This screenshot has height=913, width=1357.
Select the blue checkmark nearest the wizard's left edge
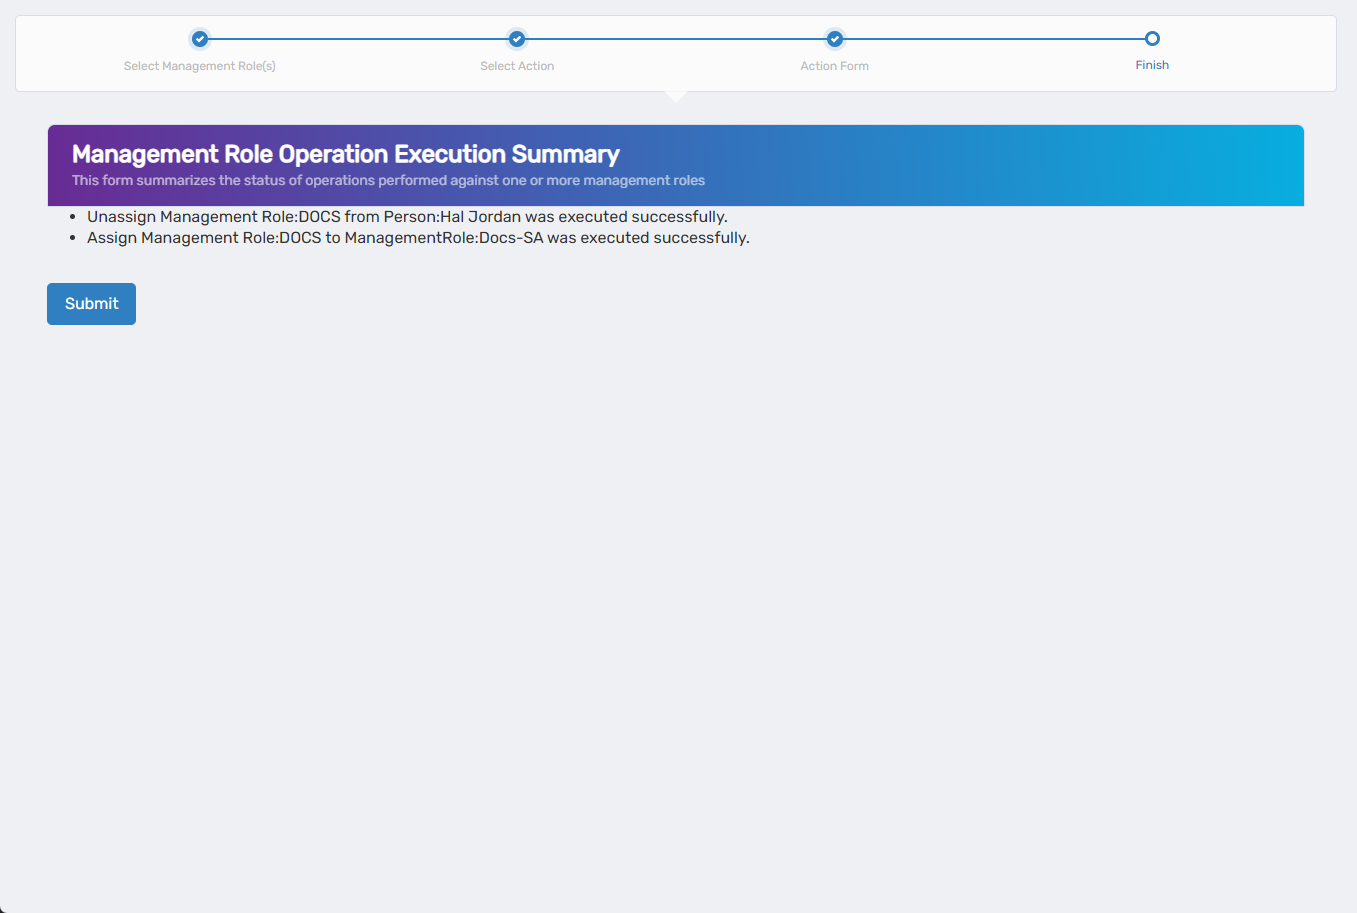coord(199,38)
